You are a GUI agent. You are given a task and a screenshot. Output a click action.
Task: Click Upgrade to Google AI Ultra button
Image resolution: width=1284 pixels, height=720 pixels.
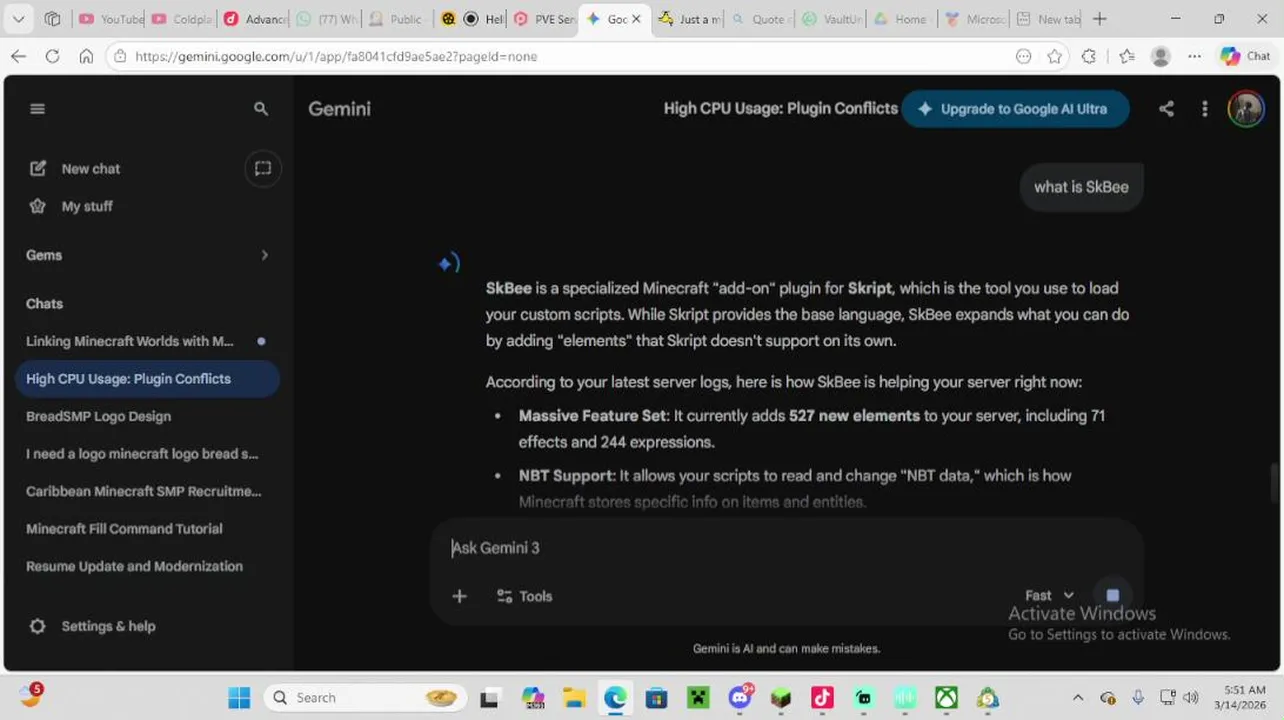(x=1015, y=109)
